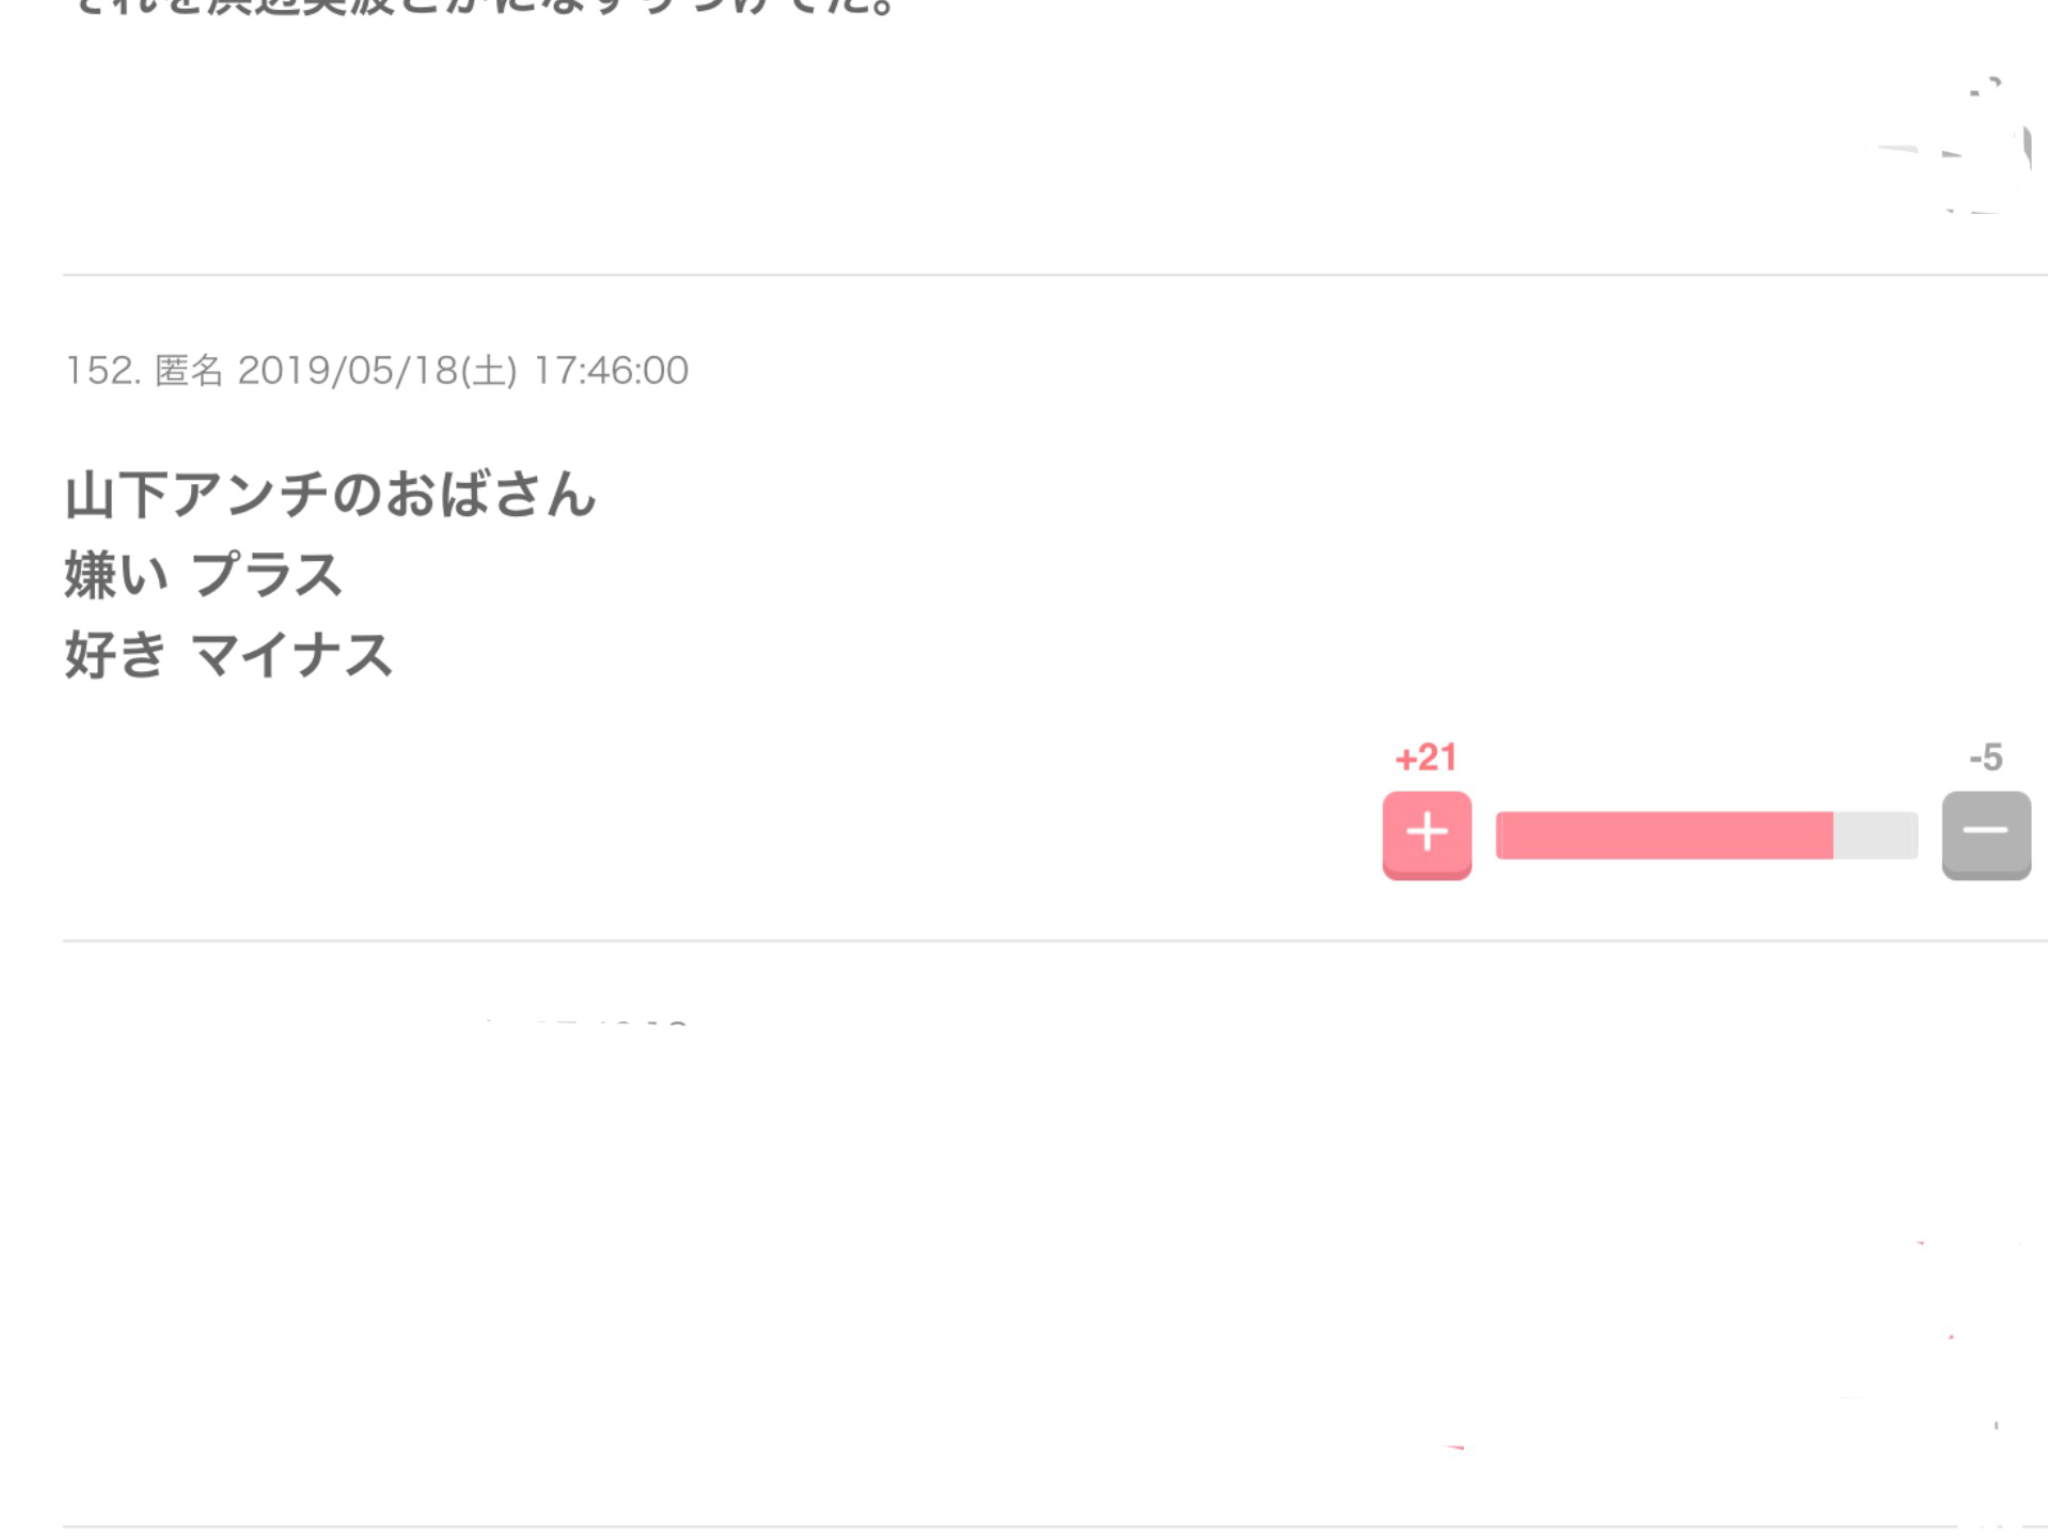Click the word 嫌い in the comment
2048x1536 pixels.
tap(117, 575)
